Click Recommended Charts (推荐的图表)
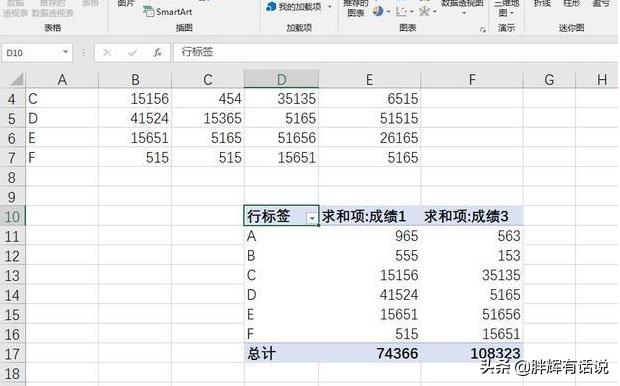This screenshot has width=620, height=386. 355,8
